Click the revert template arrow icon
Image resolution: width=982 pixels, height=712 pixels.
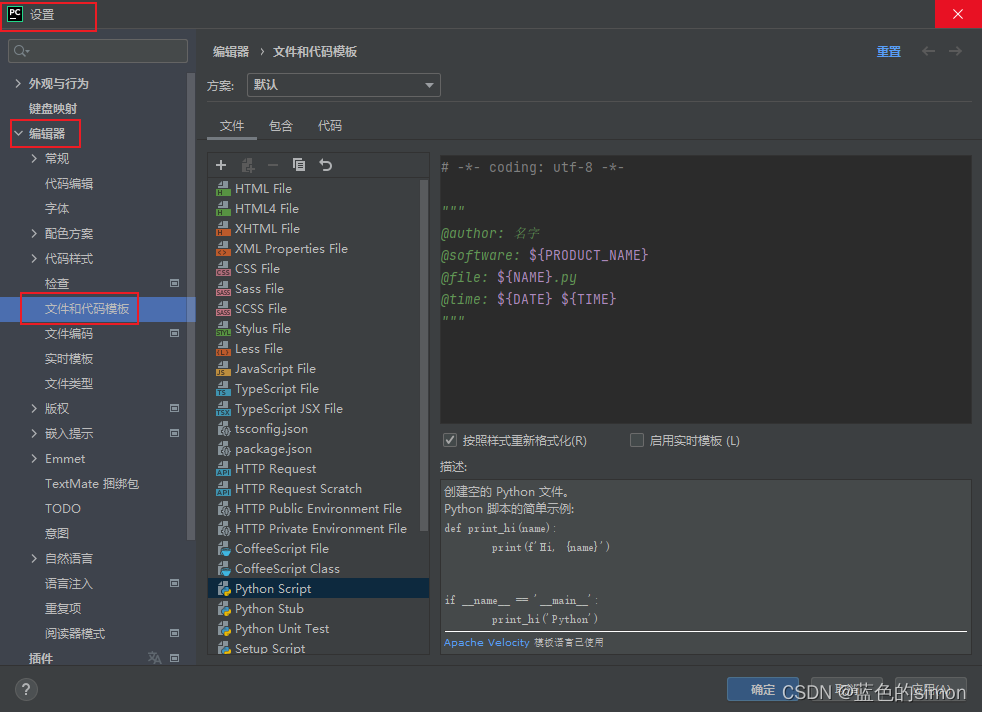326,165
